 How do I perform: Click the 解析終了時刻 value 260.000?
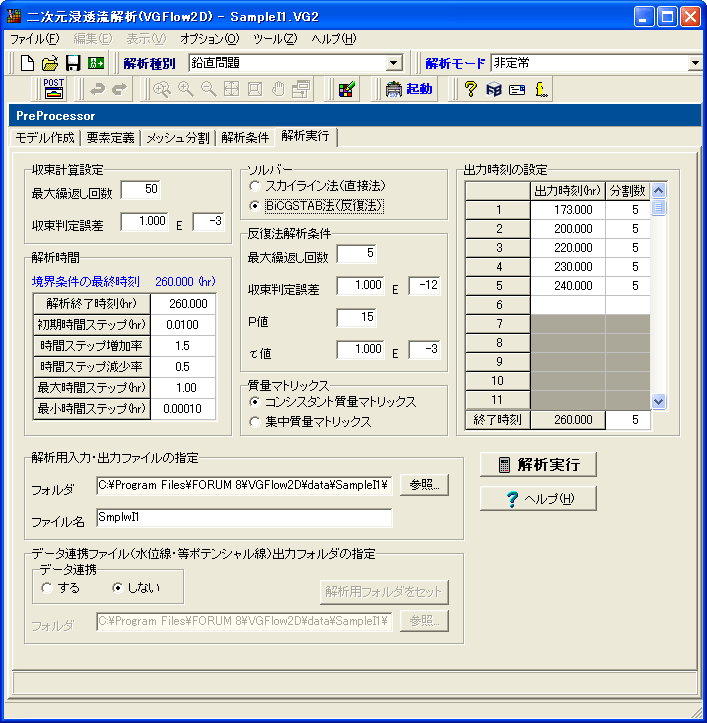click(183, 304)
